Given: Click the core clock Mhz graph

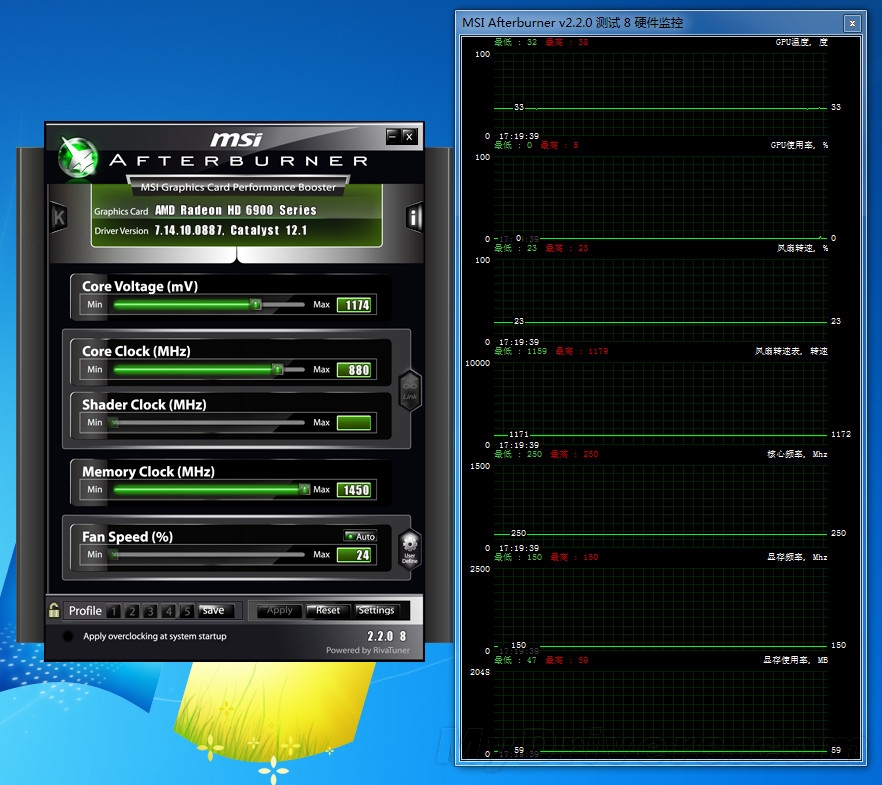Looking at the screenshot, I should click(660, 507).
